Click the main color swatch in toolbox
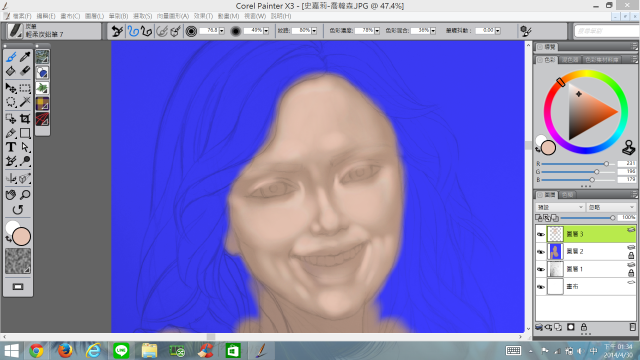The image size is (640, 360). (21, 237)
